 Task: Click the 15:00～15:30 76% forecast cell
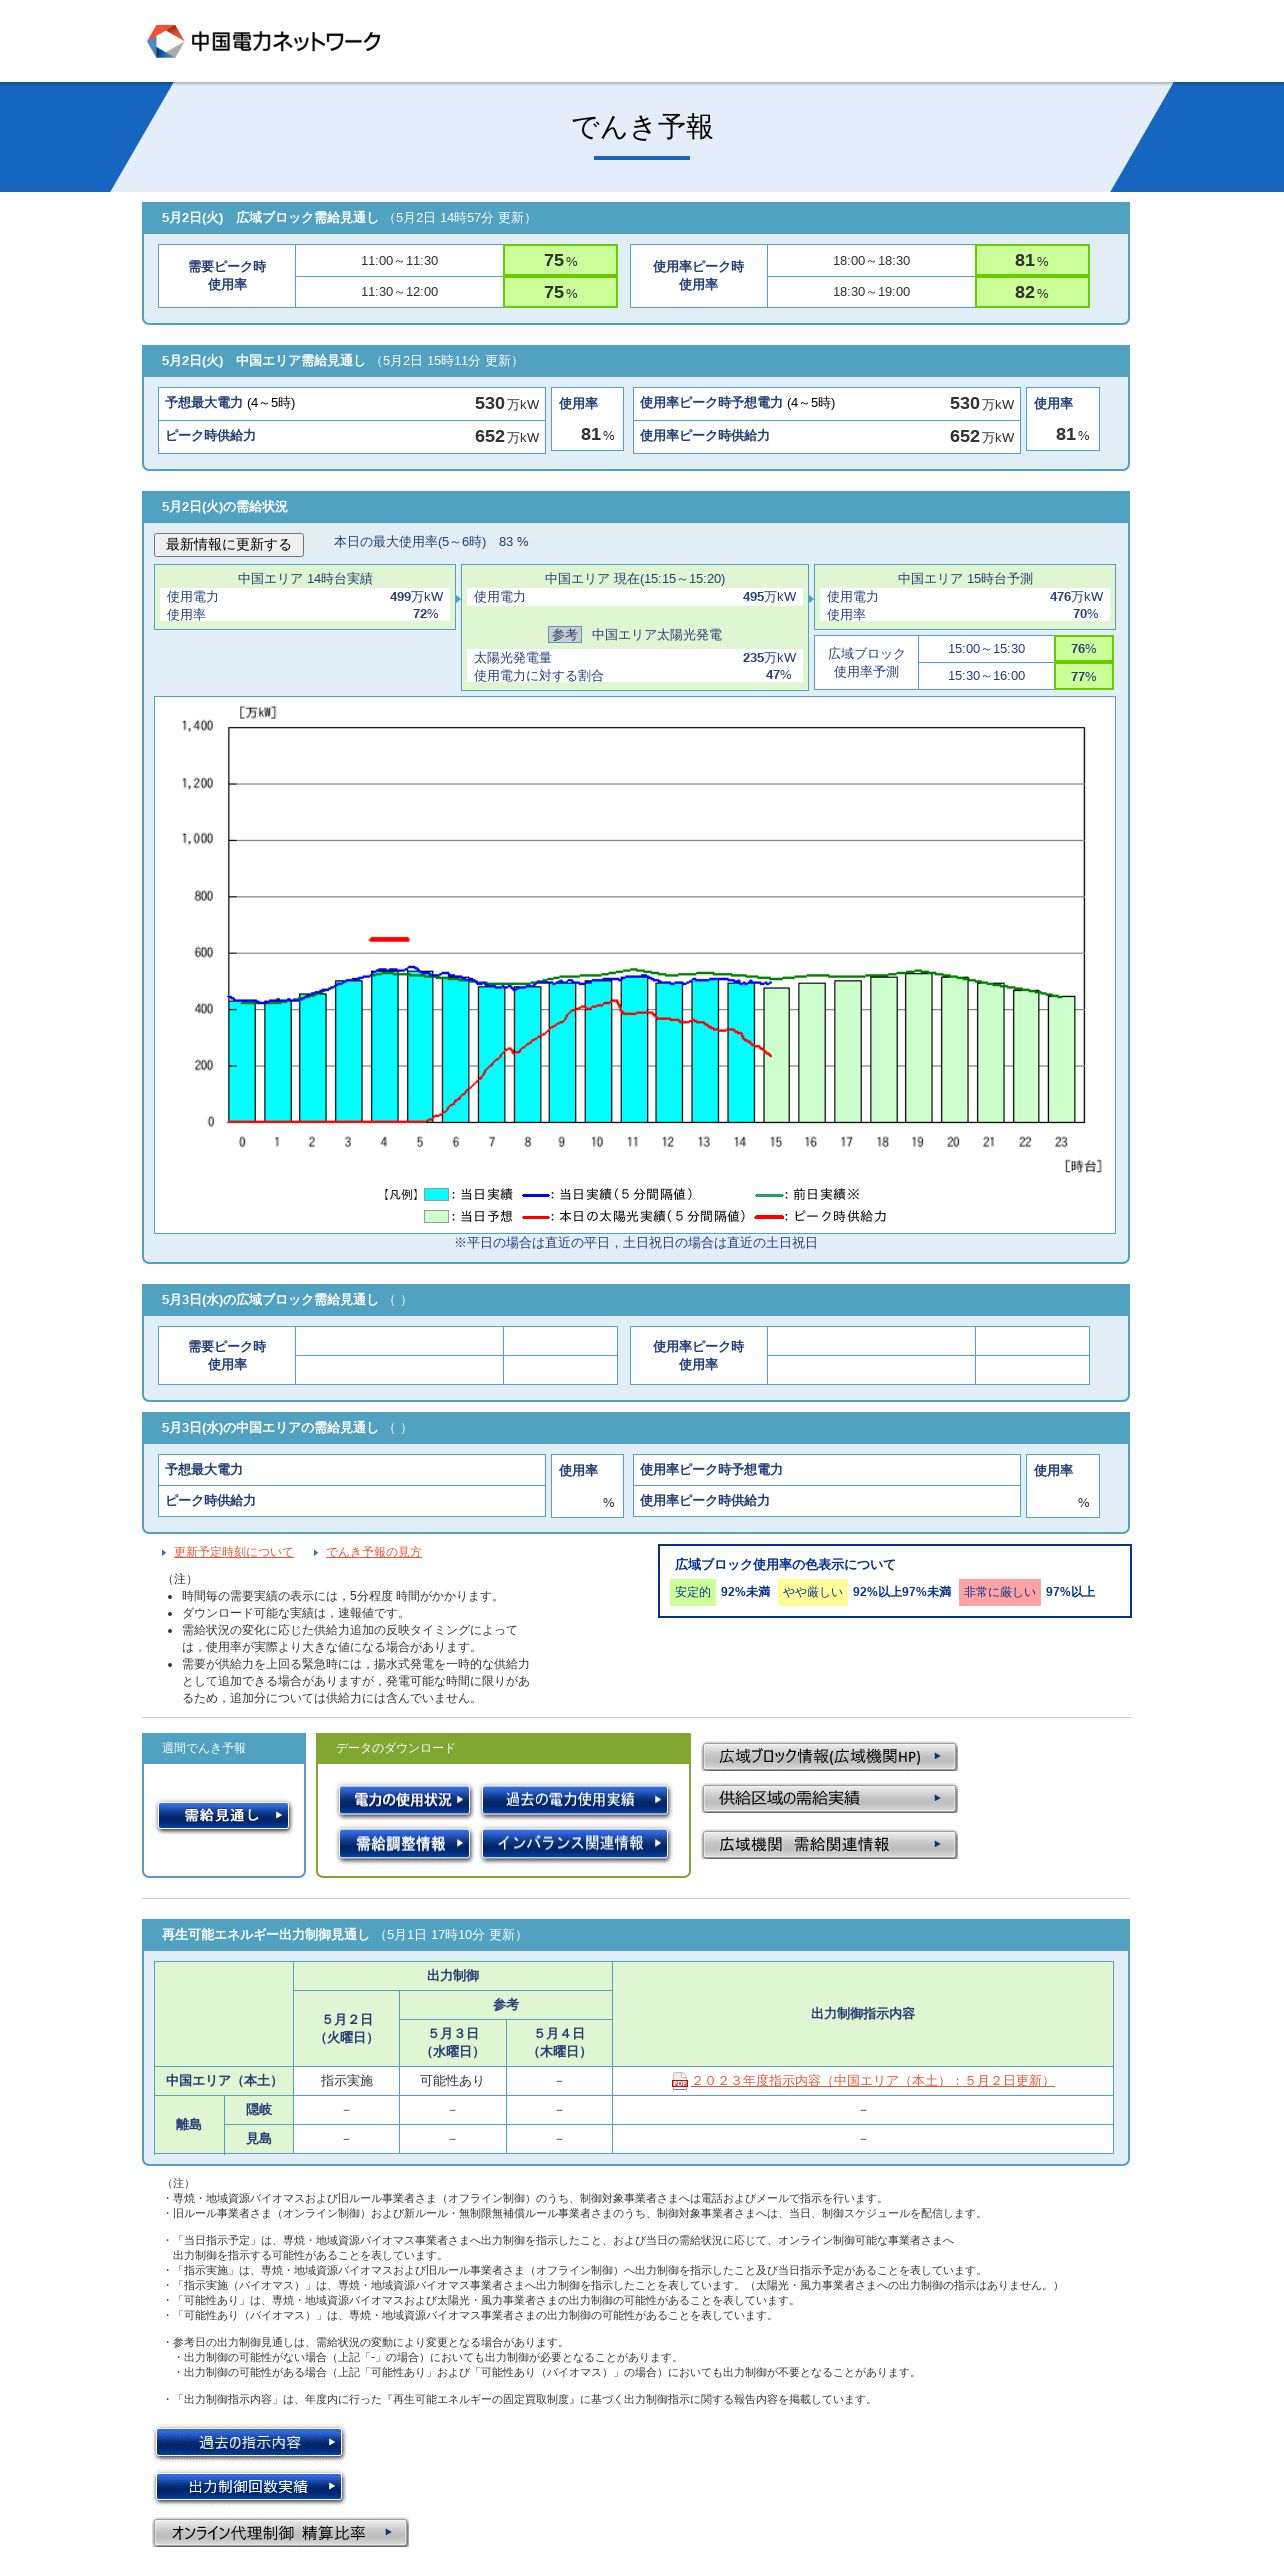pyautogui.click(x=1084, y=648)
